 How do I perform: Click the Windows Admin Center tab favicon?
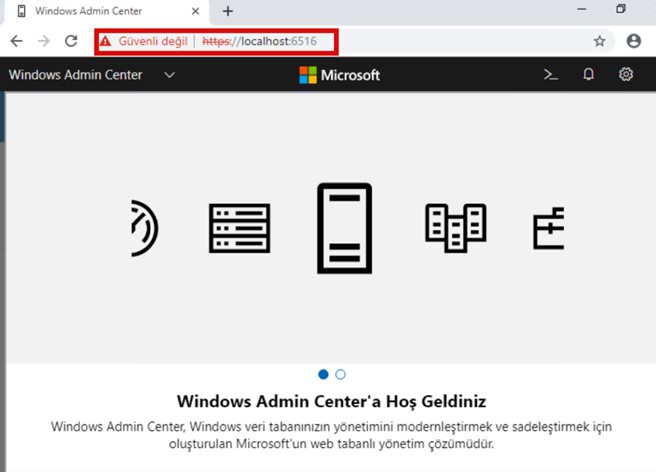point(21,11)
